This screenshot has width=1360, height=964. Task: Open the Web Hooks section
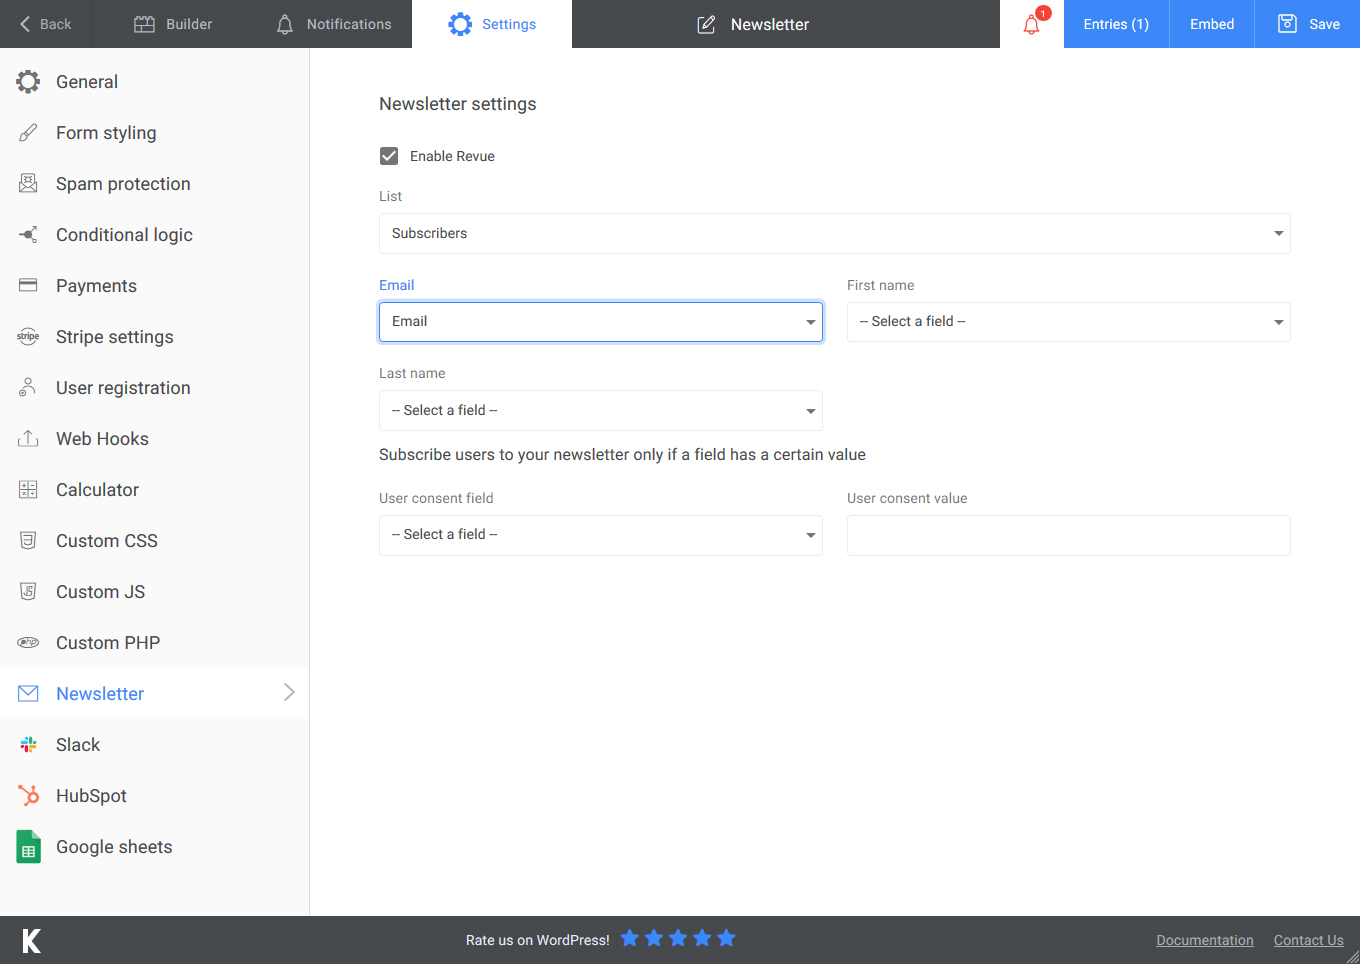[x=154, y=439]
